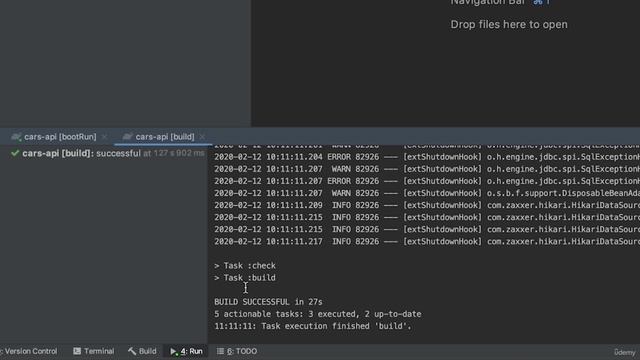Switch to the cars-api [bootRun] tab

pyautogui.click(x=60, y=137)
